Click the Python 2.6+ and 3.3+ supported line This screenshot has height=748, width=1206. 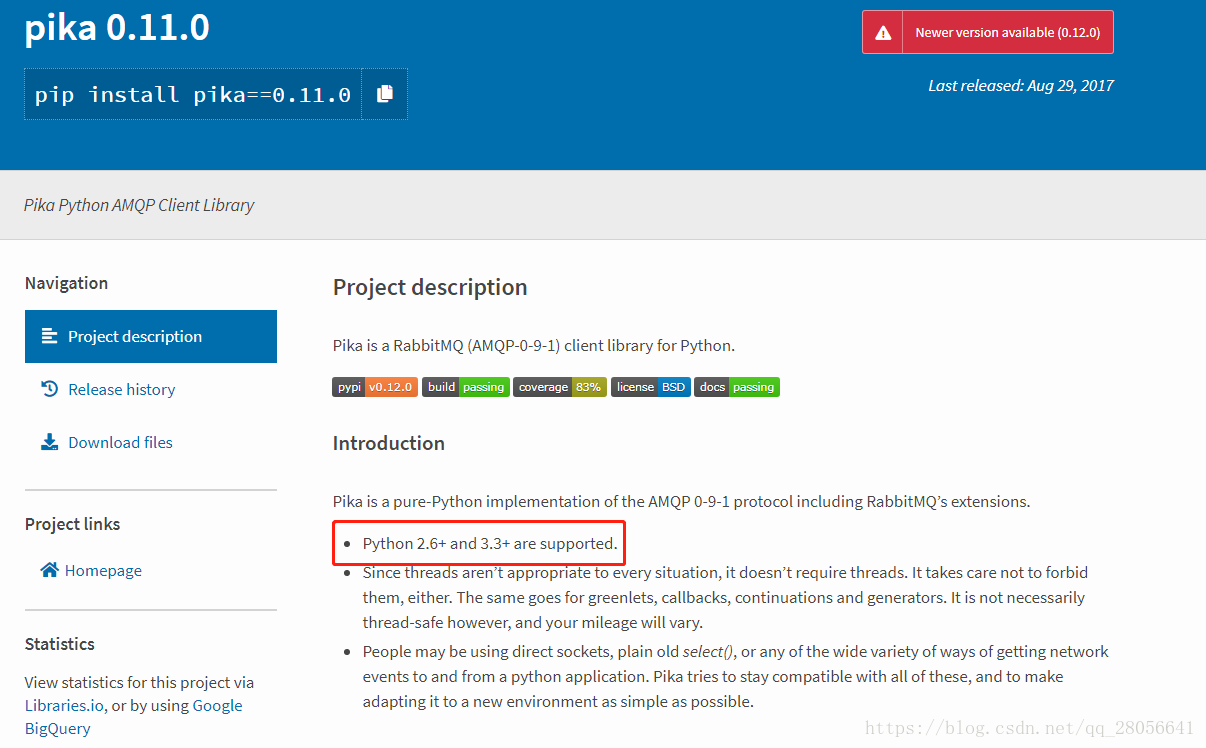point(490,544)
